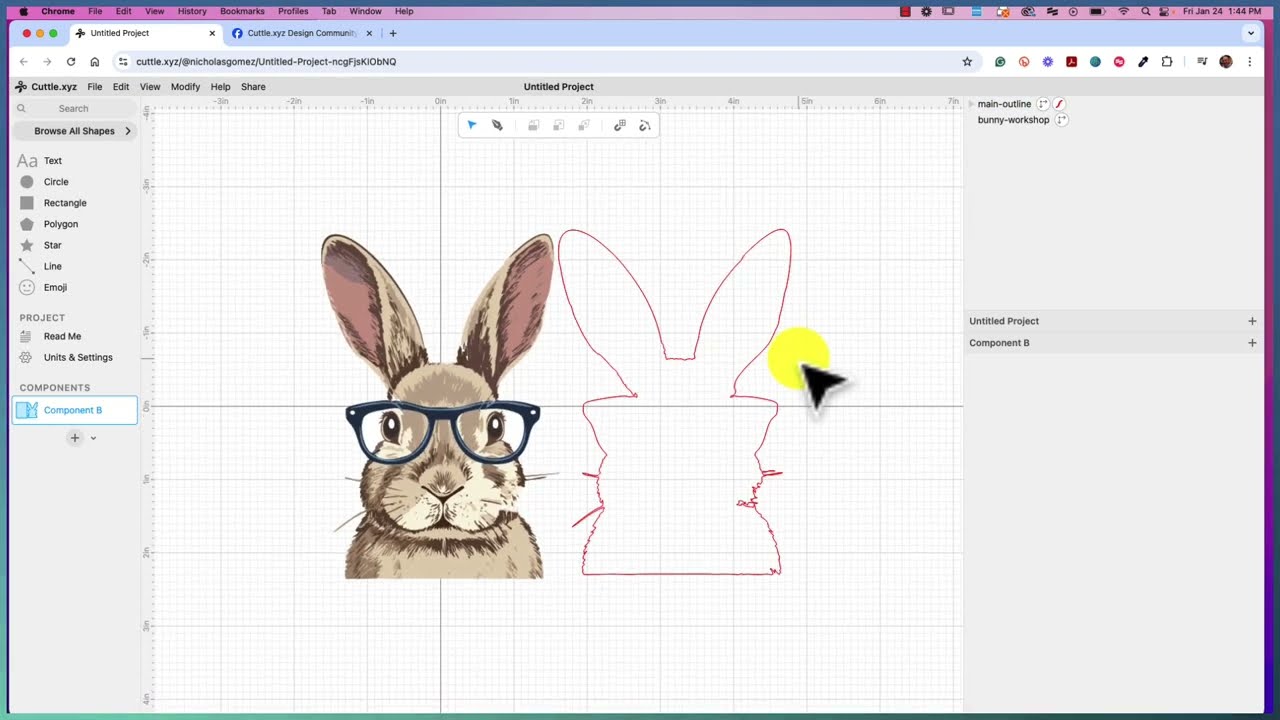Click the Adobe Acrobat extension icon
The image size is (1280, 720).
[x=1071, y=61]
